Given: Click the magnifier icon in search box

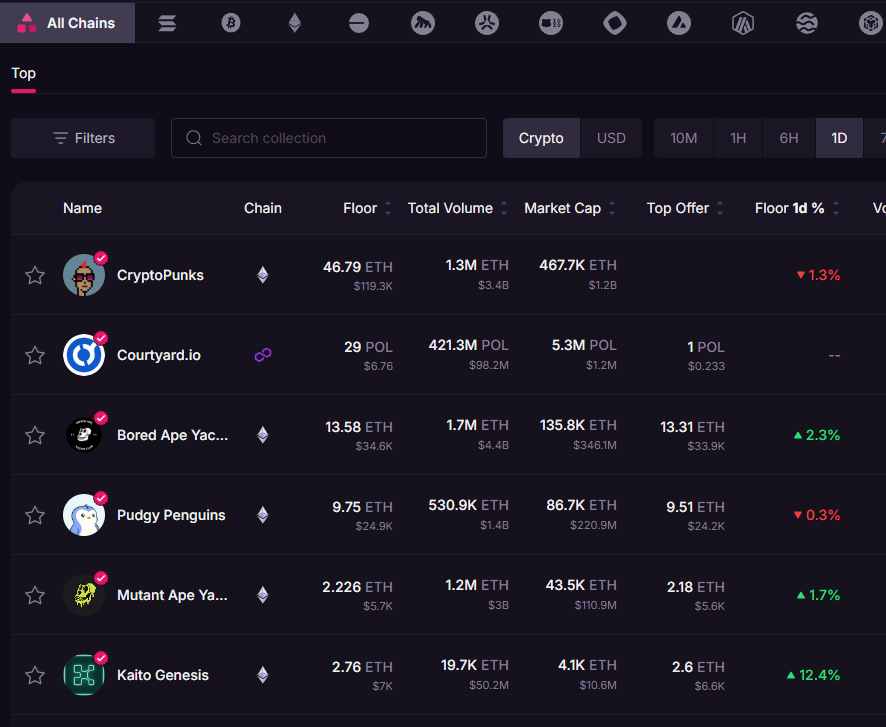Looking at the screenshot, I should click(194, 138).
